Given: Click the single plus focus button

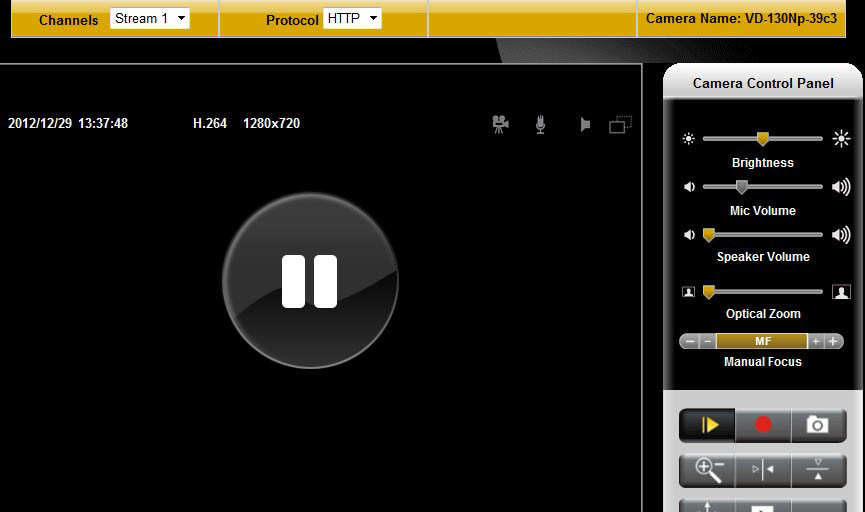Looking at the screenshot, I should pyautogui.click(x=815, y=342).
